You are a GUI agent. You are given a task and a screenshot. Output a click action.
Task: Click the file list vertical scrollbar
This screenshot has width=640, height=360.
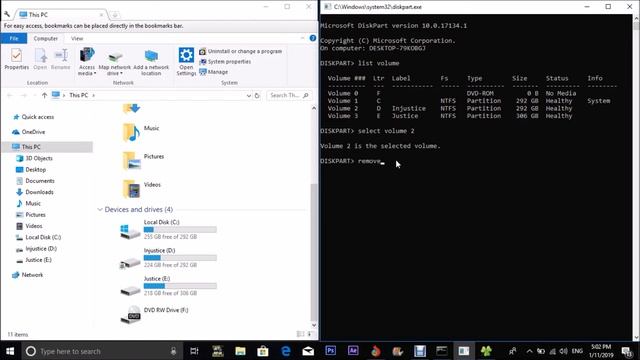[314, 251]
